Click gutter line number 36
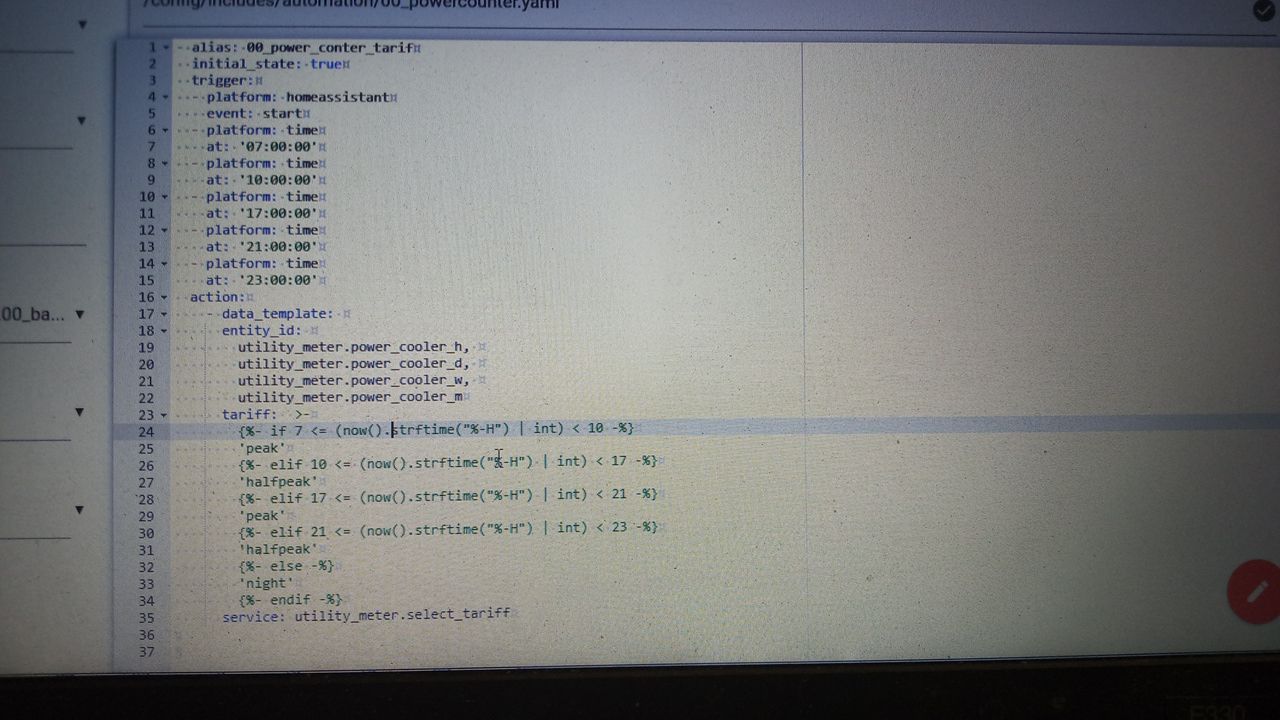The width and height of the screenshot is (1280, 720). click(148, 635)
